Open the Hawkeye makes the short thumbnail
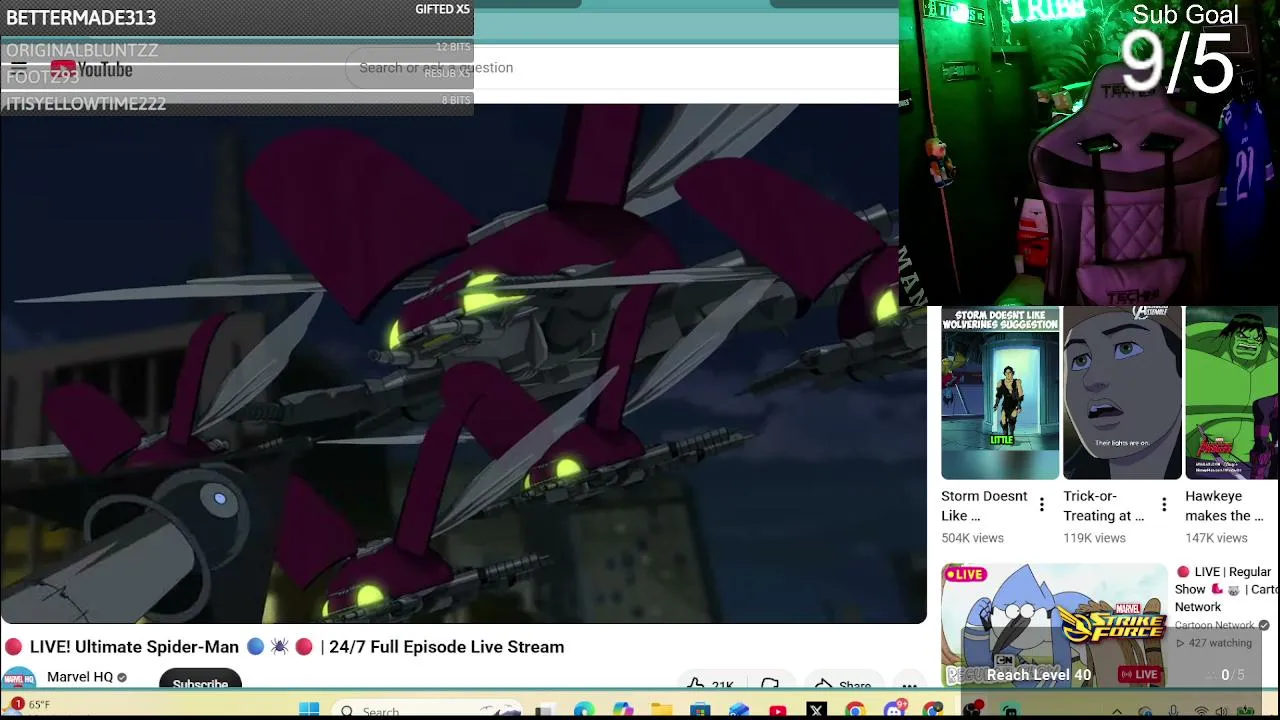This screenshot has width=1280, height=720. point(1232,393)
